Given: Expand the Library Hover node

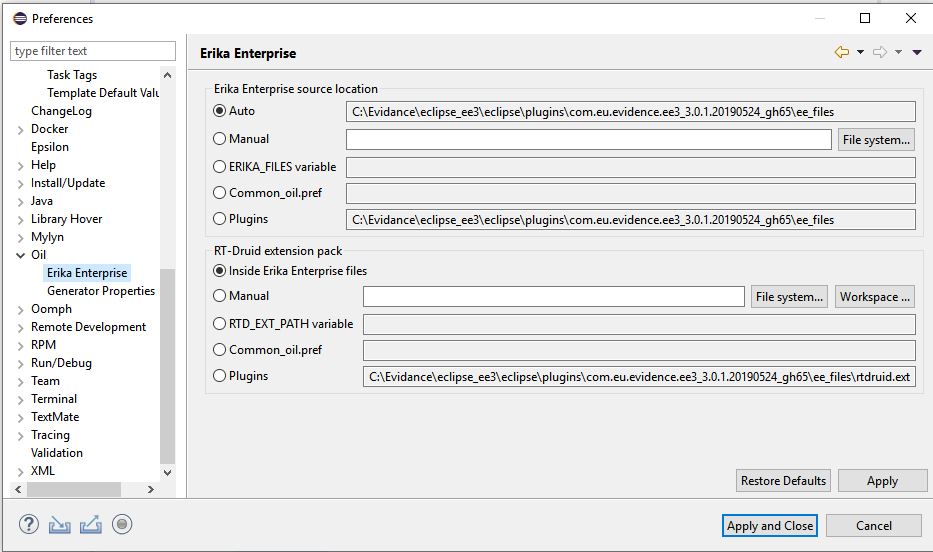Looking at the screenshot, I should tap(20, 219).
